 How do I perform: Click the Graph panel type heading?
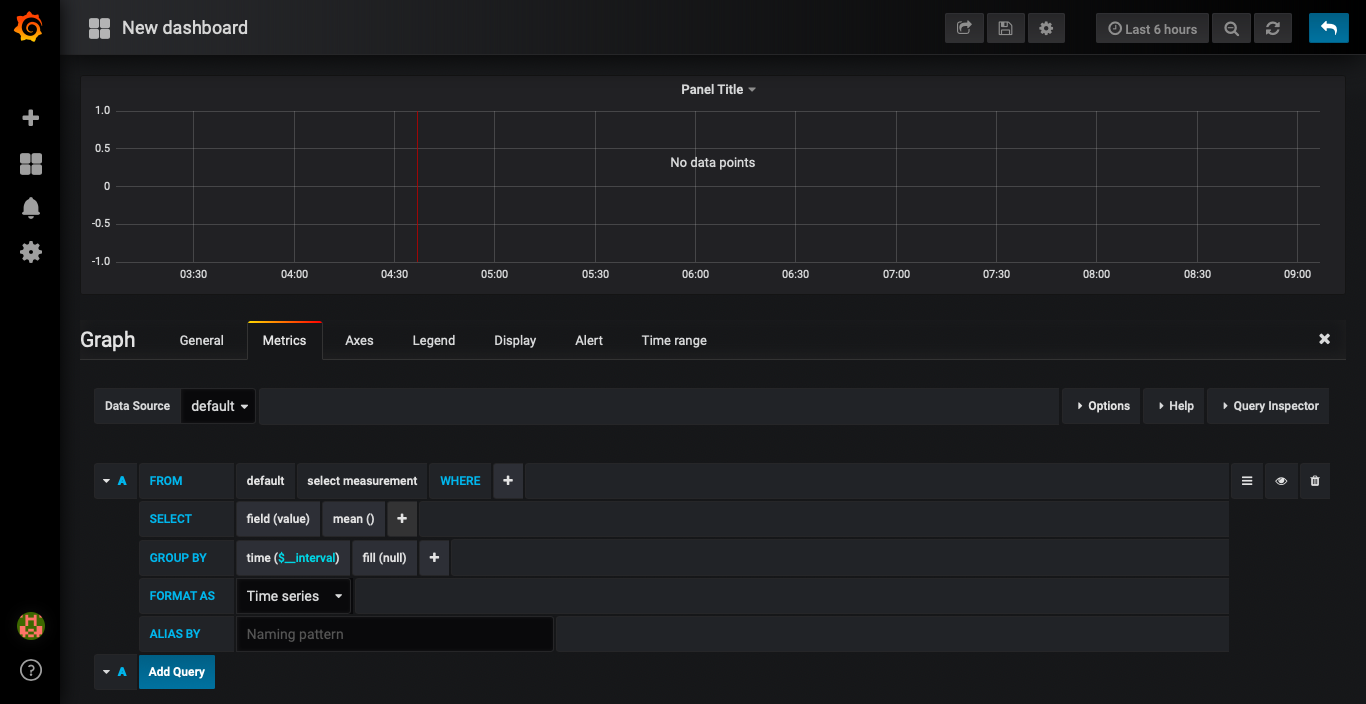[108, 340]
